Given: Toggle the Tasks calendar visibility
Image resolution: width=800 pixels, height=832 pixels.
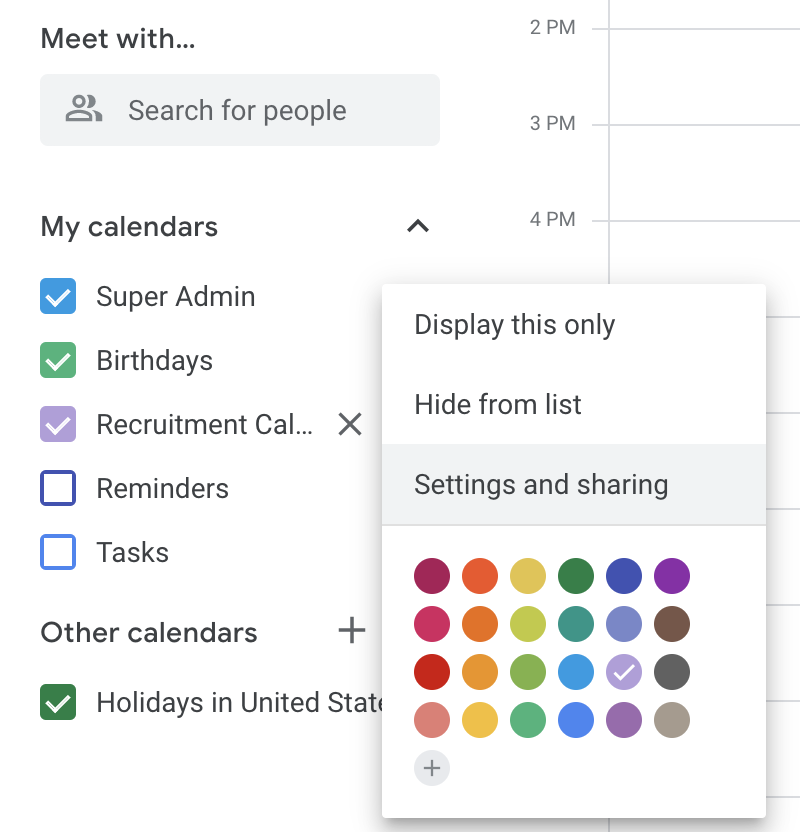Looking at the screenshot, I should tap(58, 552).
